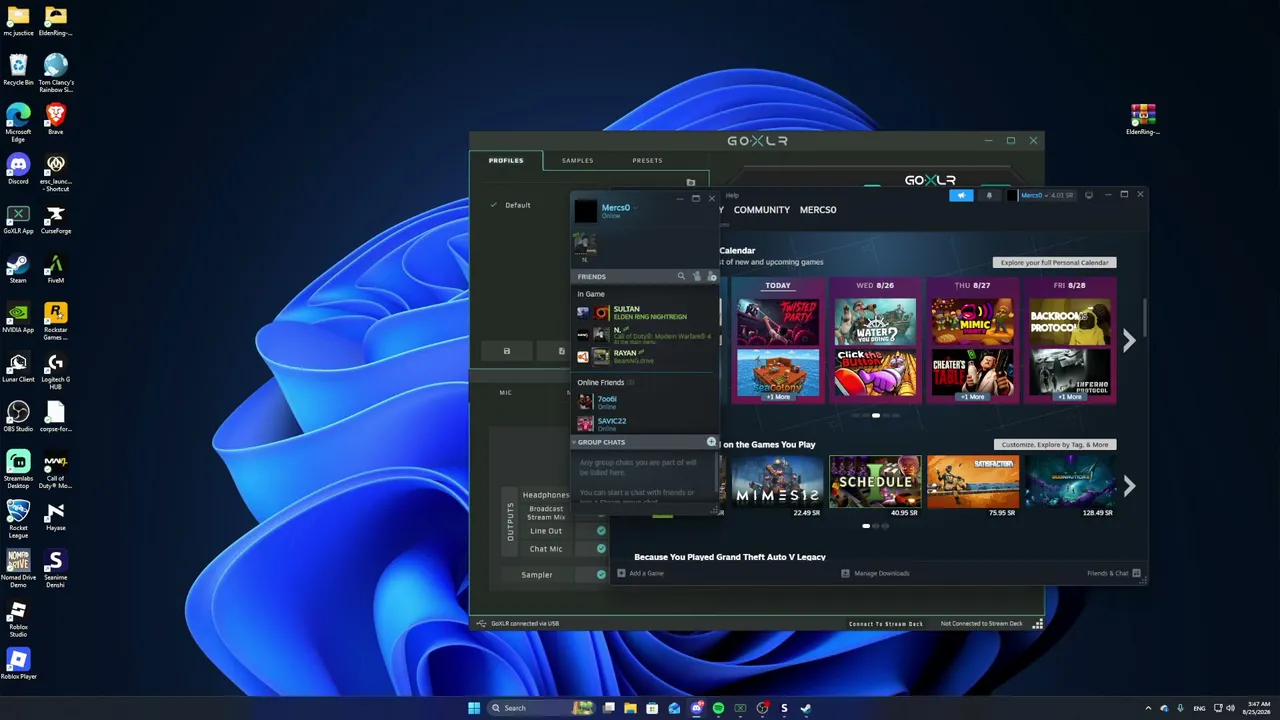
Task: Select Lunar Client desktop icon
Action: pyautogui.click(x=18, y=367)
